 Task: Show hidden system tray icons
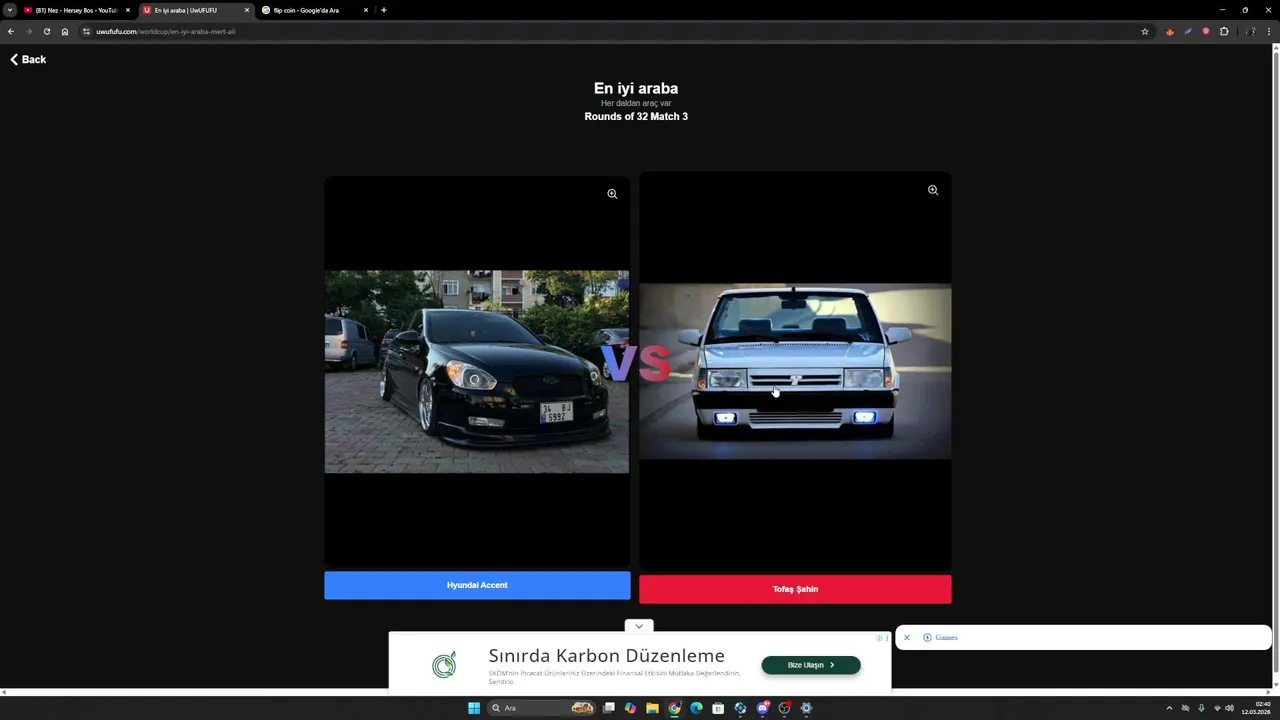click(x=1169, y=708)
